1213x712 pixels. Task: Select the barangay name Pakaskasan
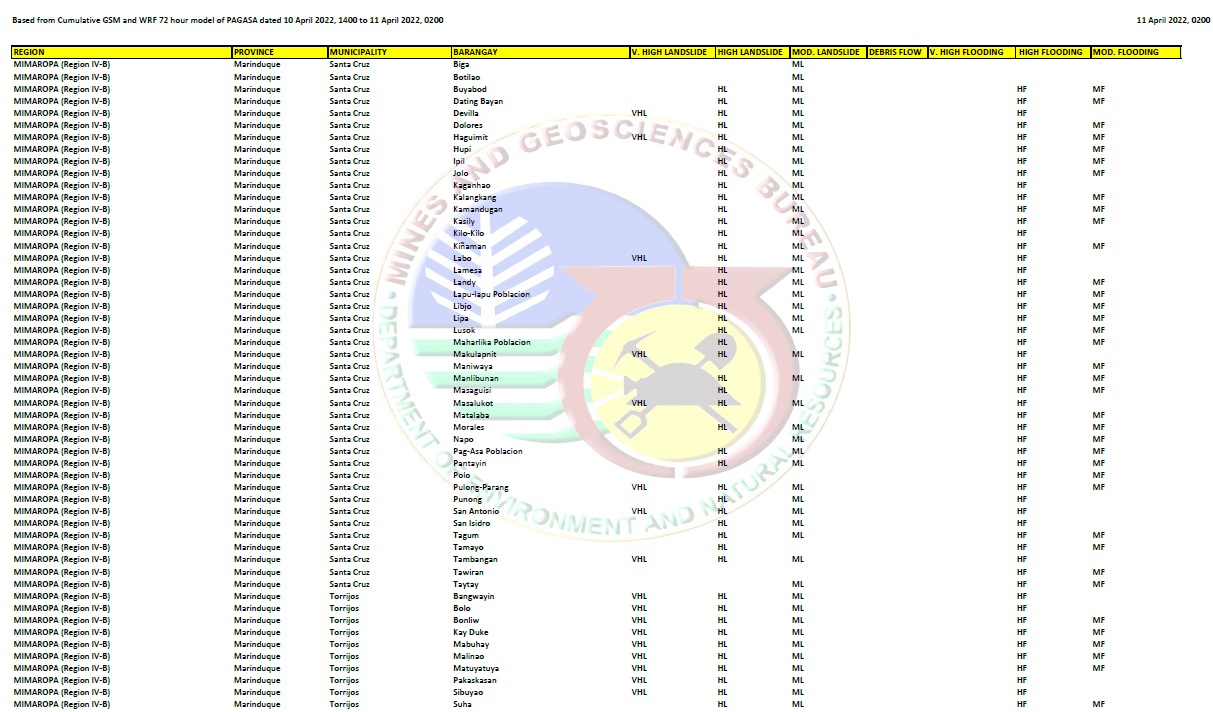(x=475, y=680)
